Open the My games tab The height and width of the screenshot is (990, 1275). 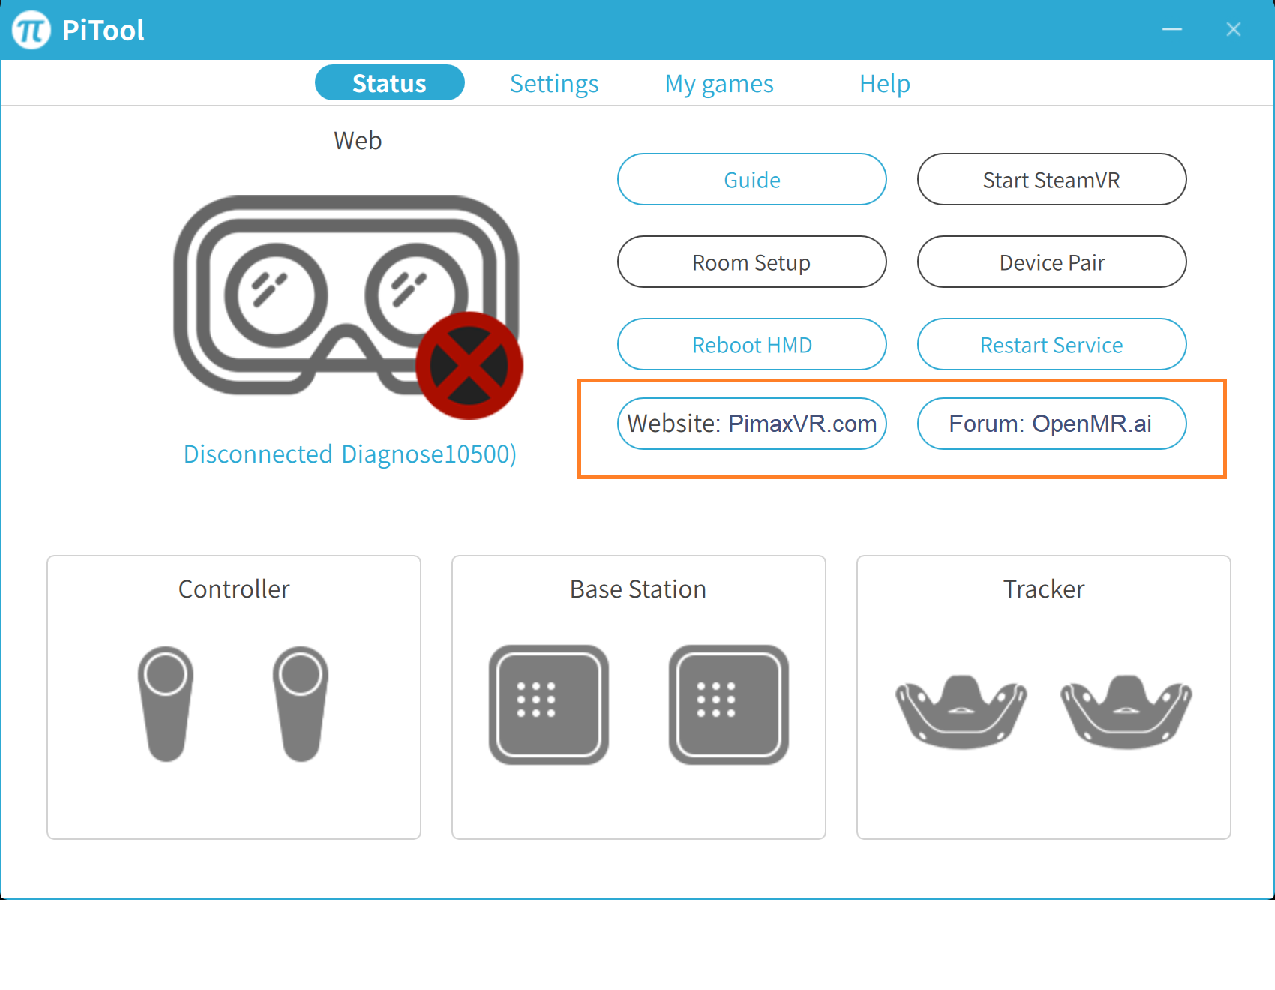coord(719,84)
